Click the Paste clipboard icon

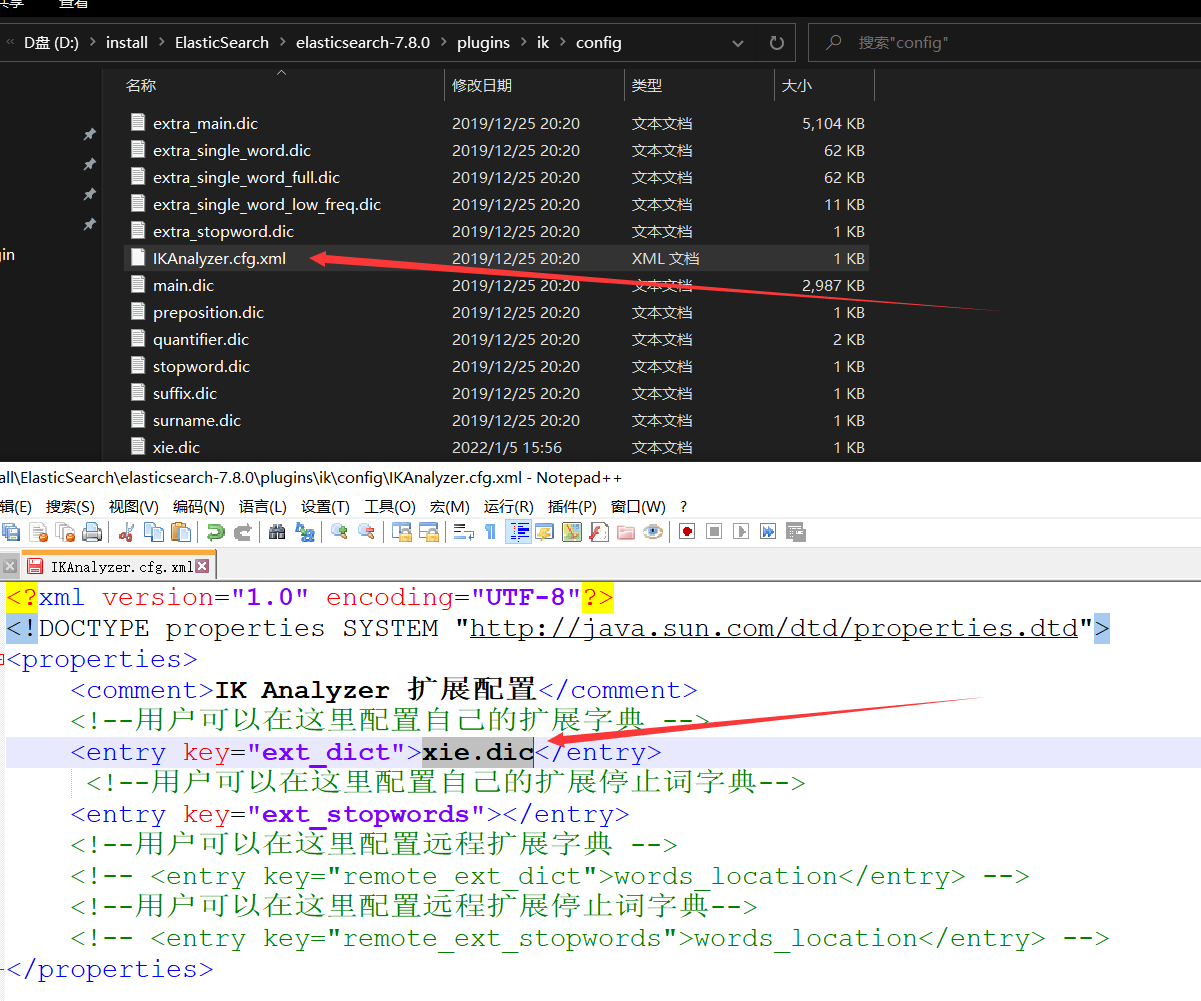(x=180, y=532)
